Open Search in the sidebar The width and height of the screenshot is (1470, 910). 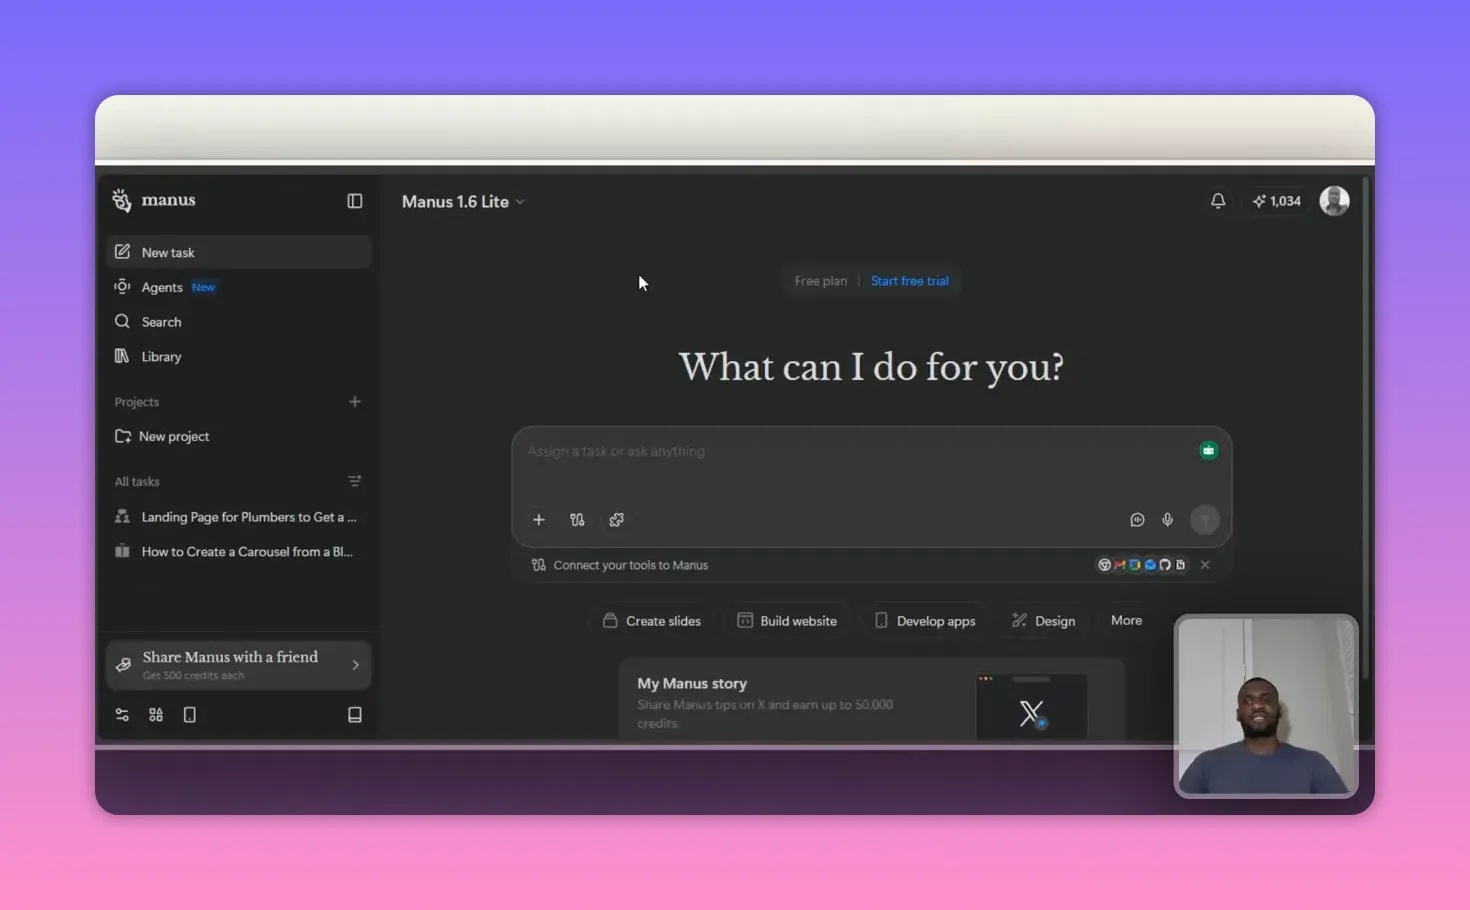coord(238,322)
